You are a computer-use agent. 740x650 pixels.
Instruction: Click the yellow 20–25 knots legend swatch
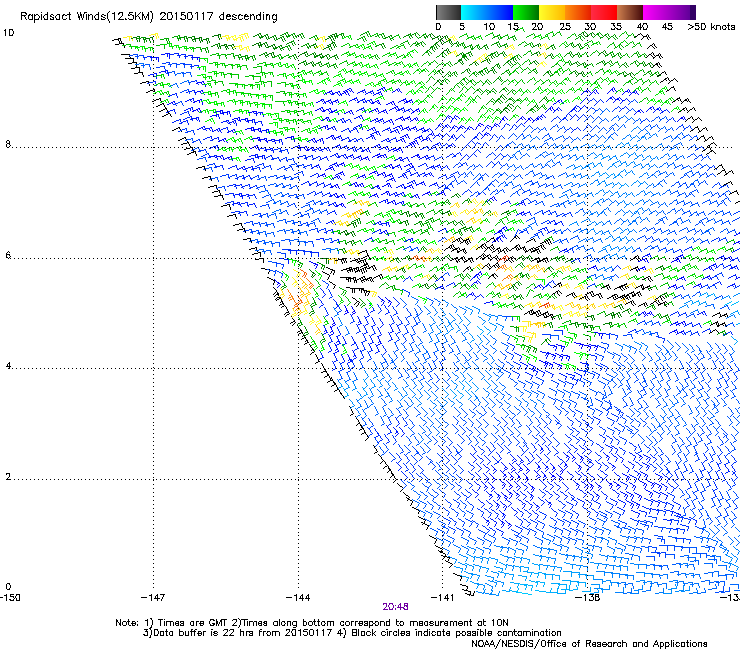[x=552, y=12]
